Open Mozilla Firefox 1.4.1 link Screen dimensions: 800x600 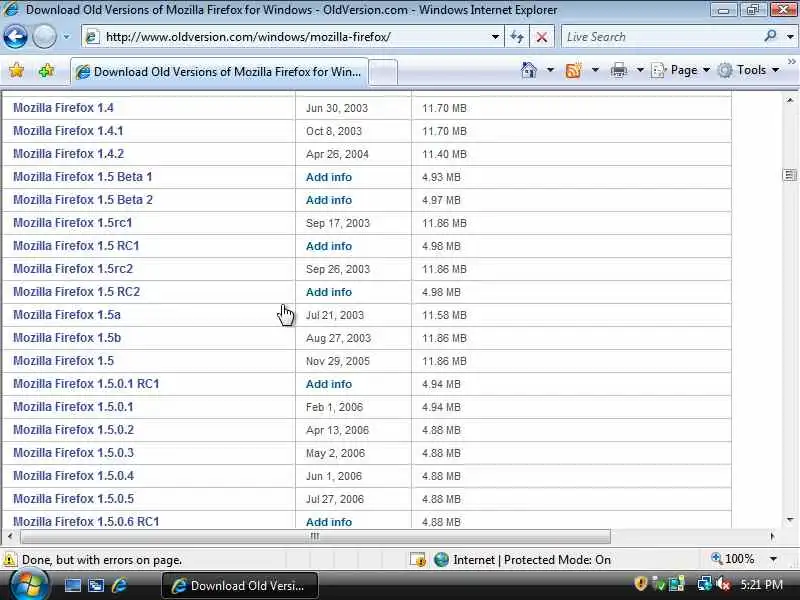click(68, 131)
